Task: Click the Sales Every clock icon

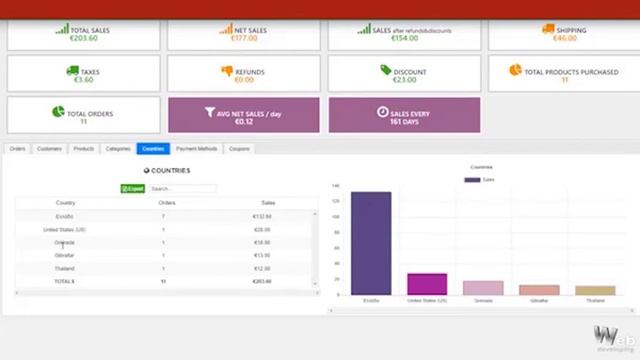Action: (x=382, y=111)
